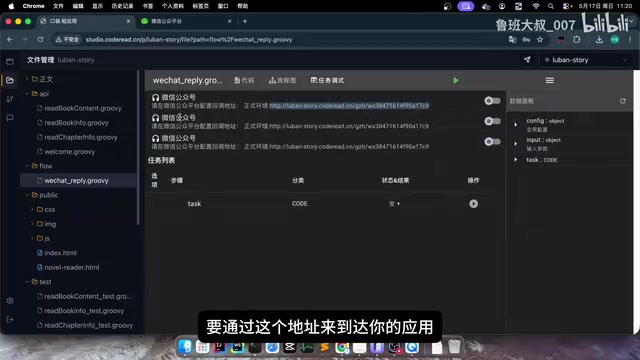This screenshot has width=640, height=360.
Task: Open Spotlight search in the menu bar
Action: point(551,6)
